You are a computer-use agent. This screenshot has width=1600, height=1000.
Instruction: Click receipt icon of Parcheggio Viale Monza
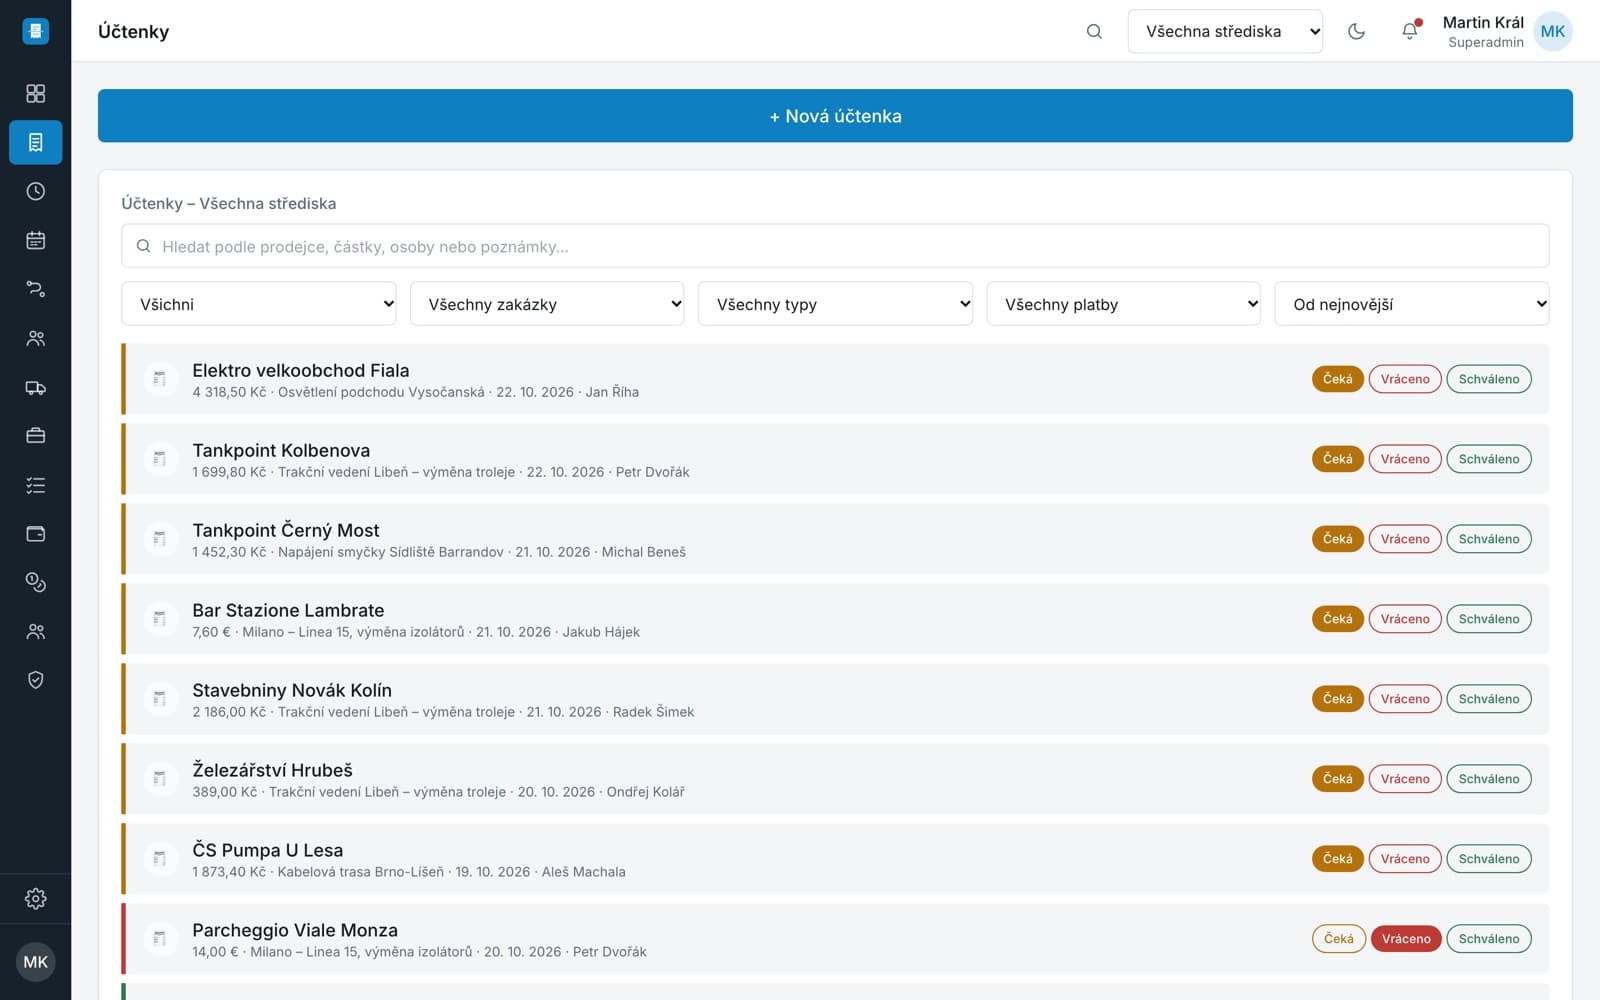click(x=159, y=939)
